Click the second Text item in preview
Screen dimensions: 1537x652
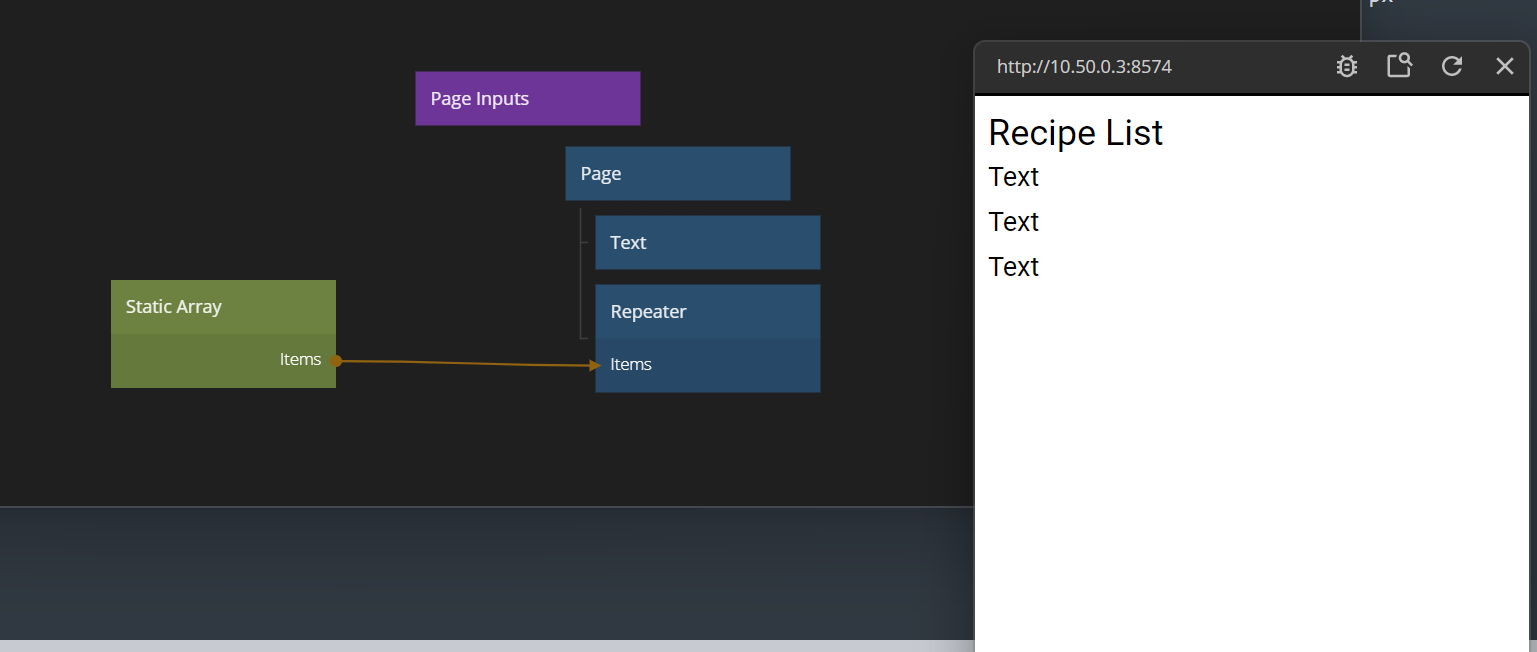point(1013,222)
